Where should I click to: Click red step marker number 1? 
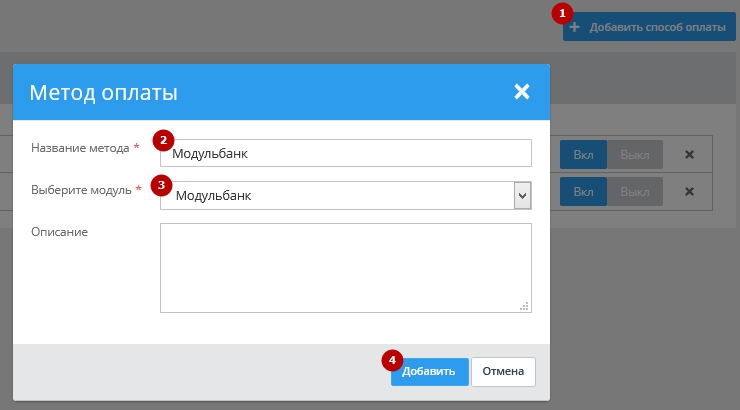563,14
